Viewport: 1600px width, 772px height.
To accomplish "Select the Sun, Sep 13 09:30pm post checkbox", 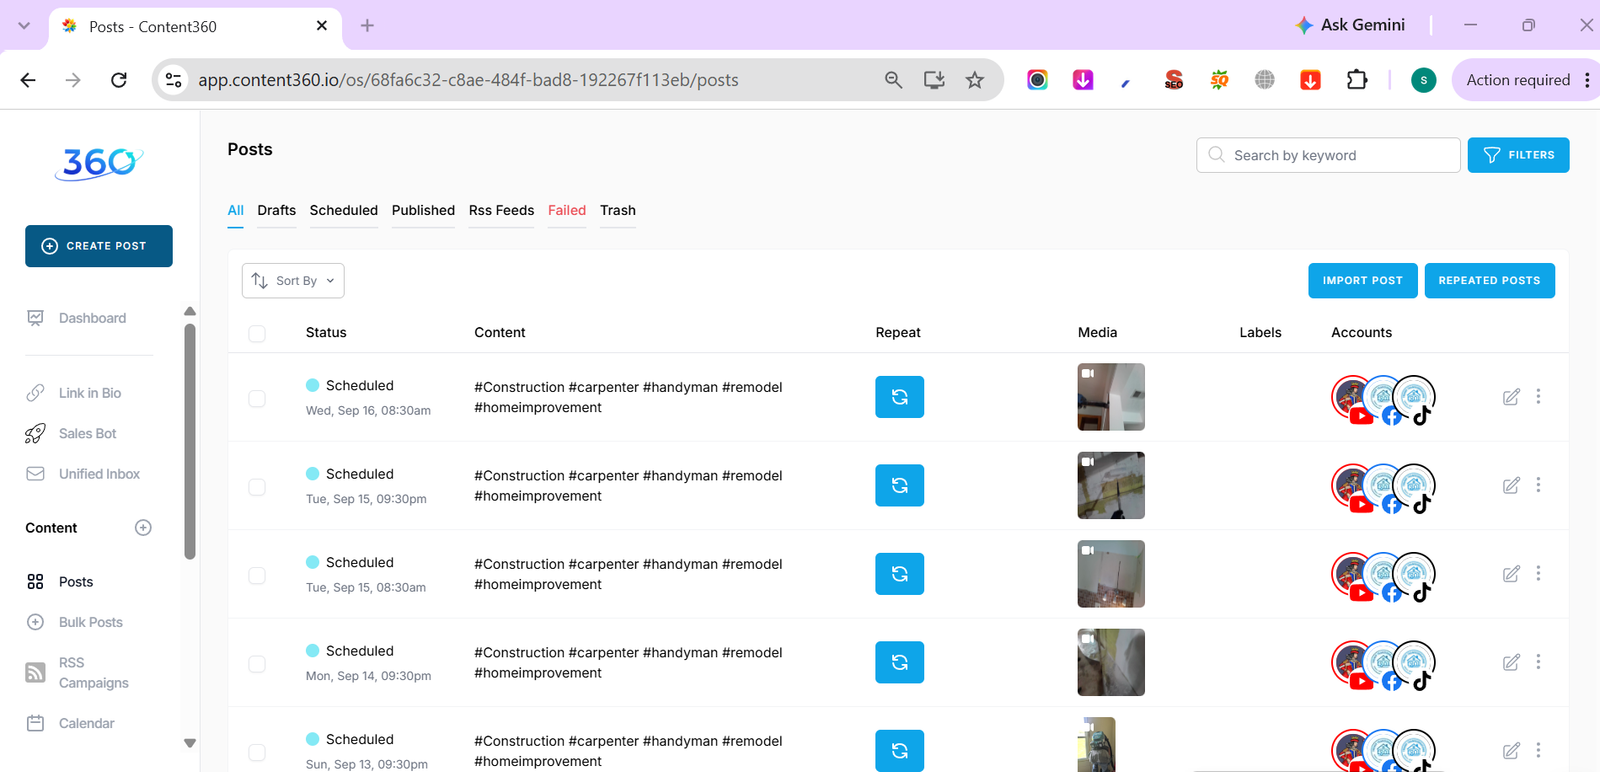I will [x=257, y=752].
